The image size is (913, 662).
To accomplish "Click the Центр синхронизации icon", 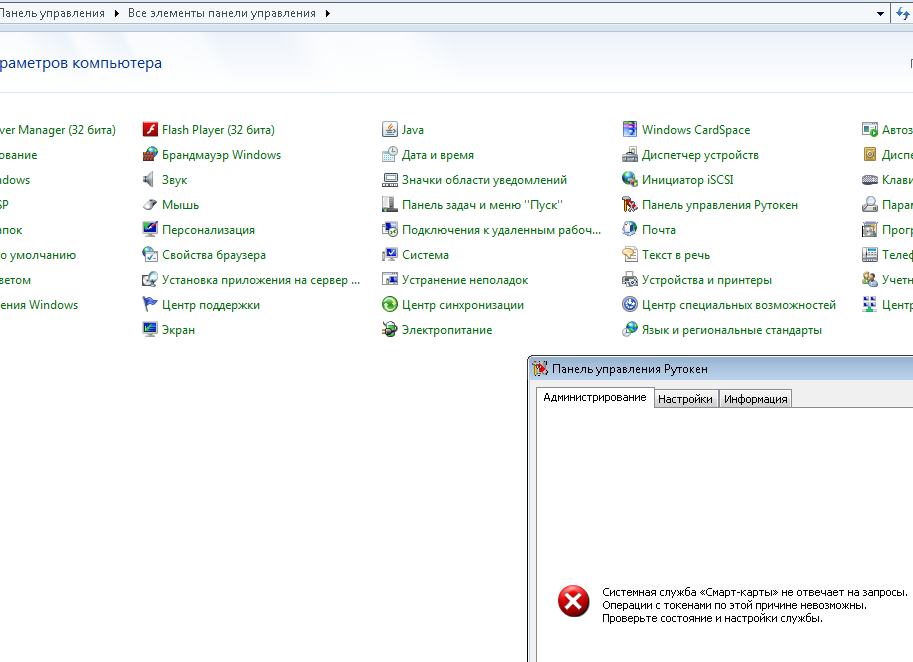I will (x=390, y=305).
